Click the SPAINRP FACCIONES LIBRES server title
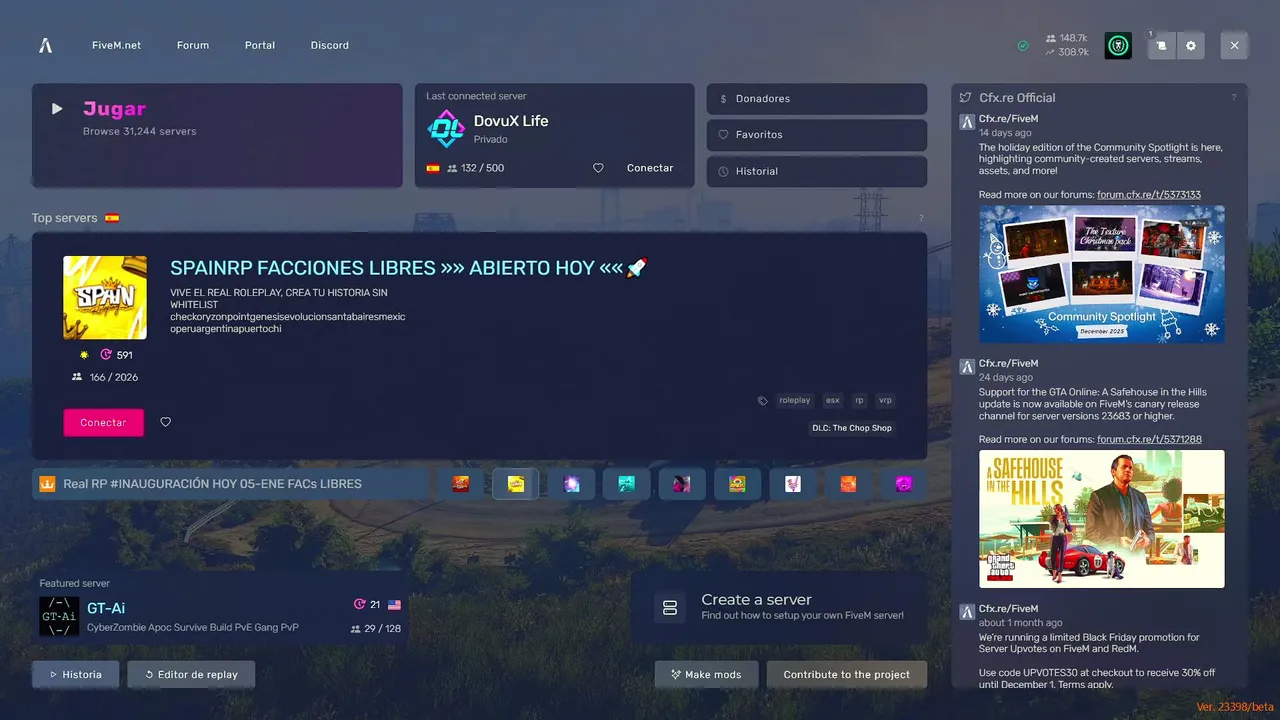Image resolution: width=1280 pixels, height=720 pixels. (409, 268)
